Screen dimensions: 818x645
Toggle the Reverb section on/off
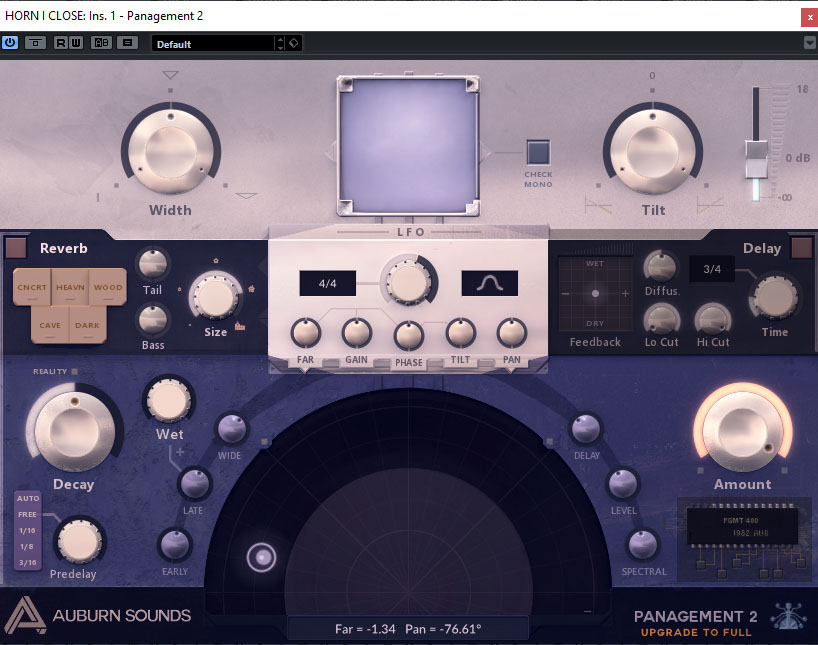point(16,248)
